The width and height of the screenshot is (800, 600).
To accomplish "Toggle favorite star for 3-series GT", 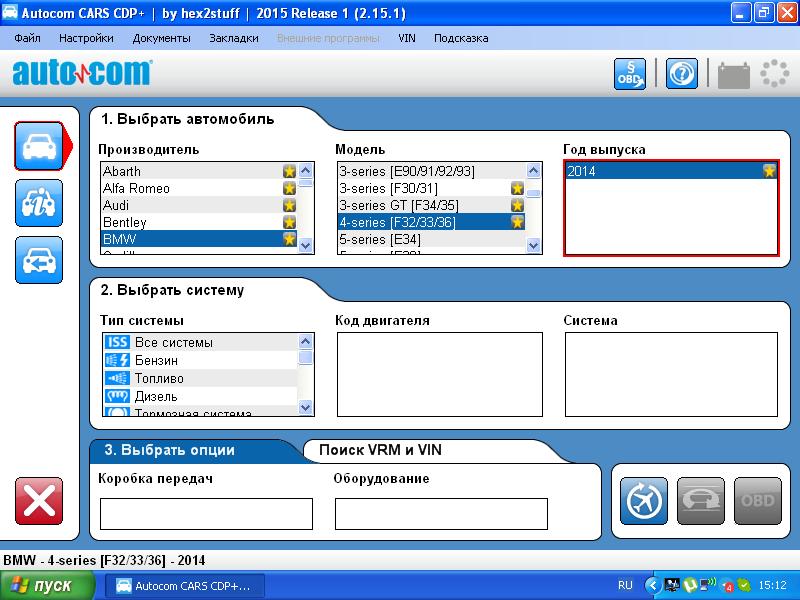I will point(518,205).
